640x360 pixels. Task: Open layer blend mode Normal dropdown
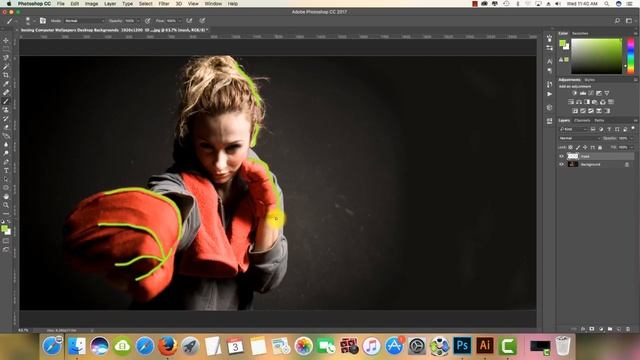[579, 138]
